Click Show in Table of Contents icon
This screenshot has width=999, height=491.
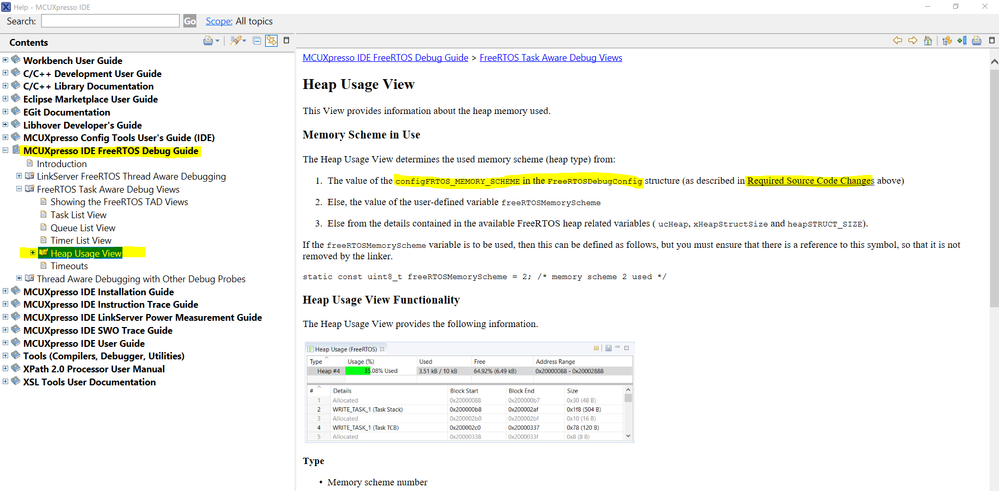click(947, 41)
